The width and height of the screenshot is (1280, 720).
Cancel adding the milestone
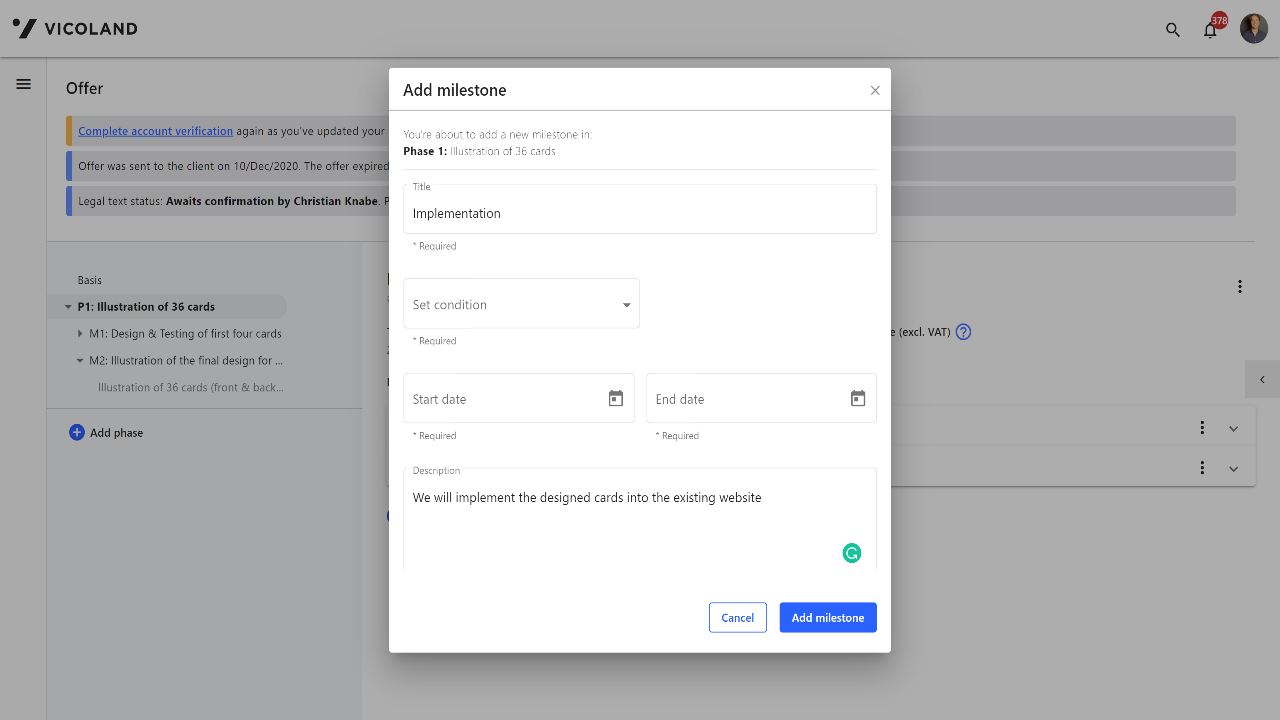(x=738, y=618)
